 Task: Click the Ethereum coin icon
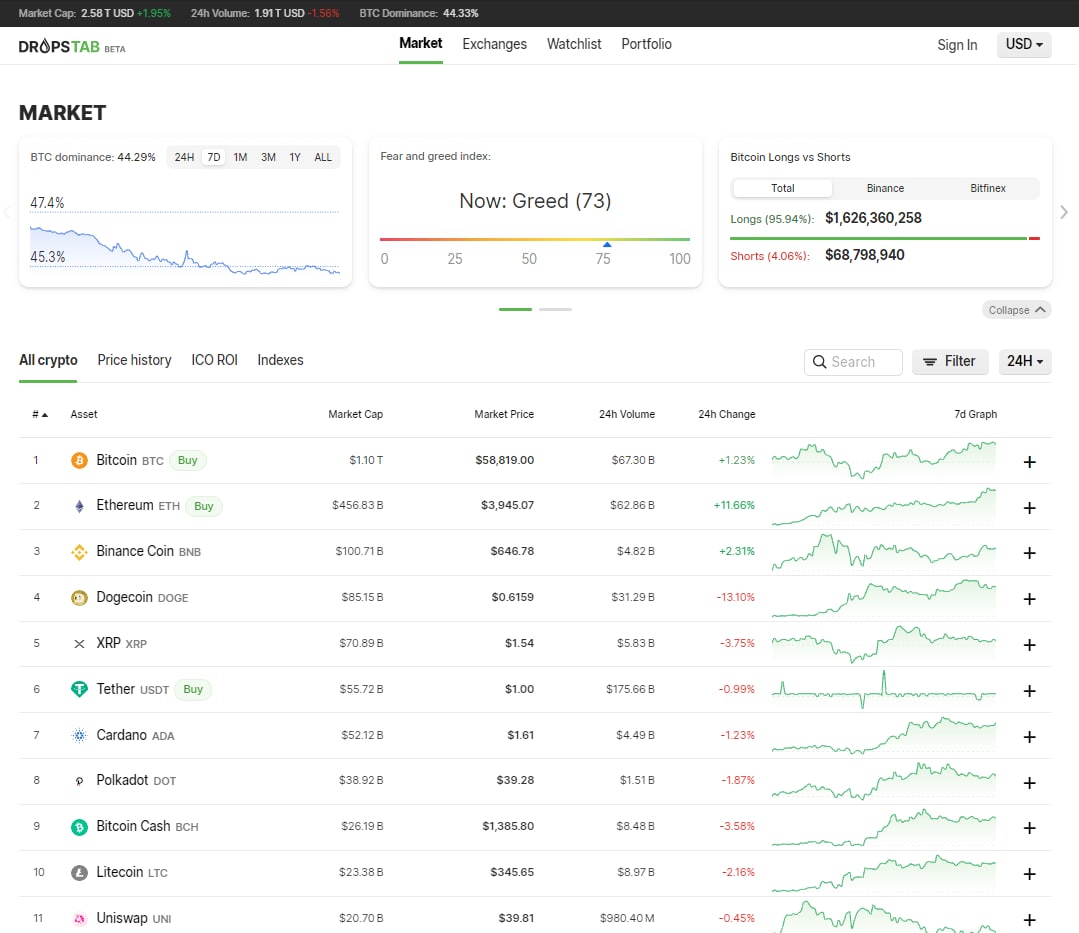tap(79, 506)
